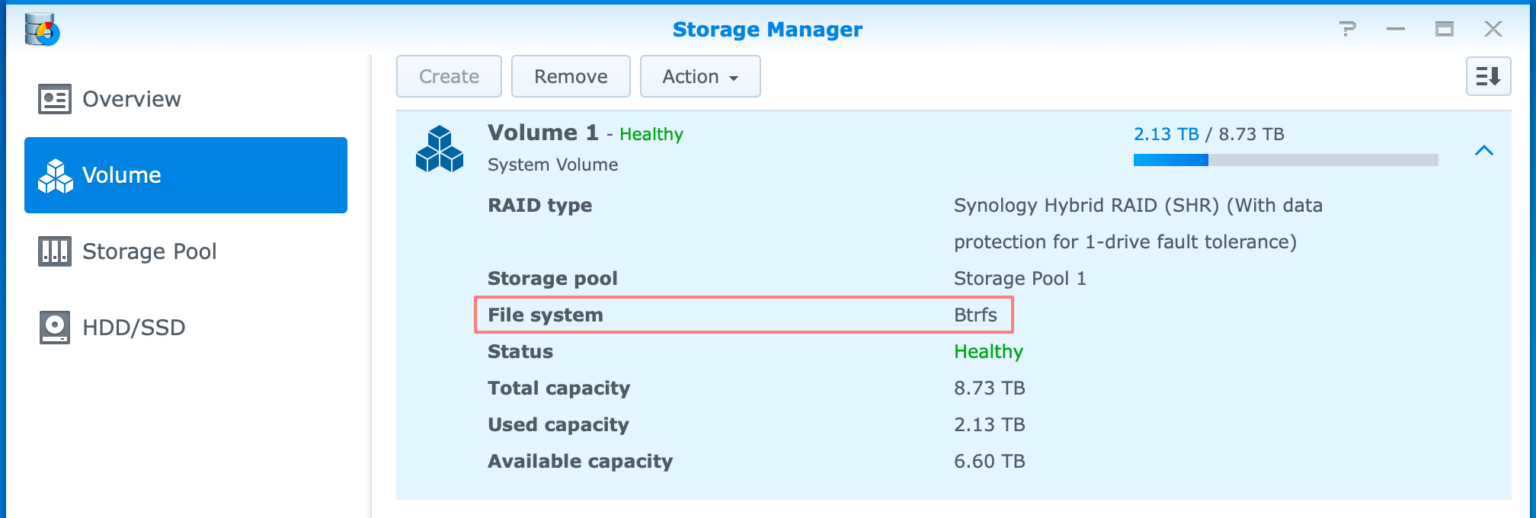This screenshot has height=518, width=1536.
Task: Click the Create button
Action: click(x=449, y=76)
